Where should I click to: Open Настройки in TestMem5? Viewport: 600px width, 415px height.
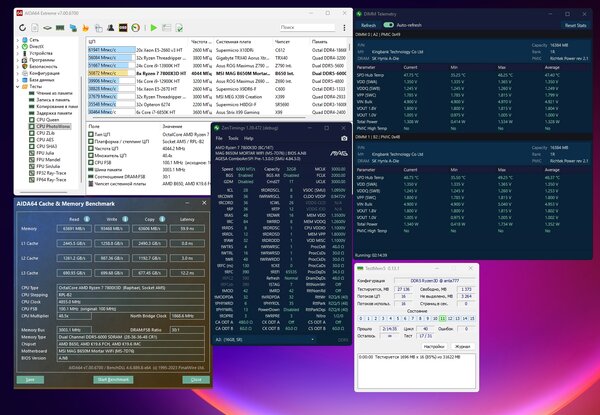[434, 346]
